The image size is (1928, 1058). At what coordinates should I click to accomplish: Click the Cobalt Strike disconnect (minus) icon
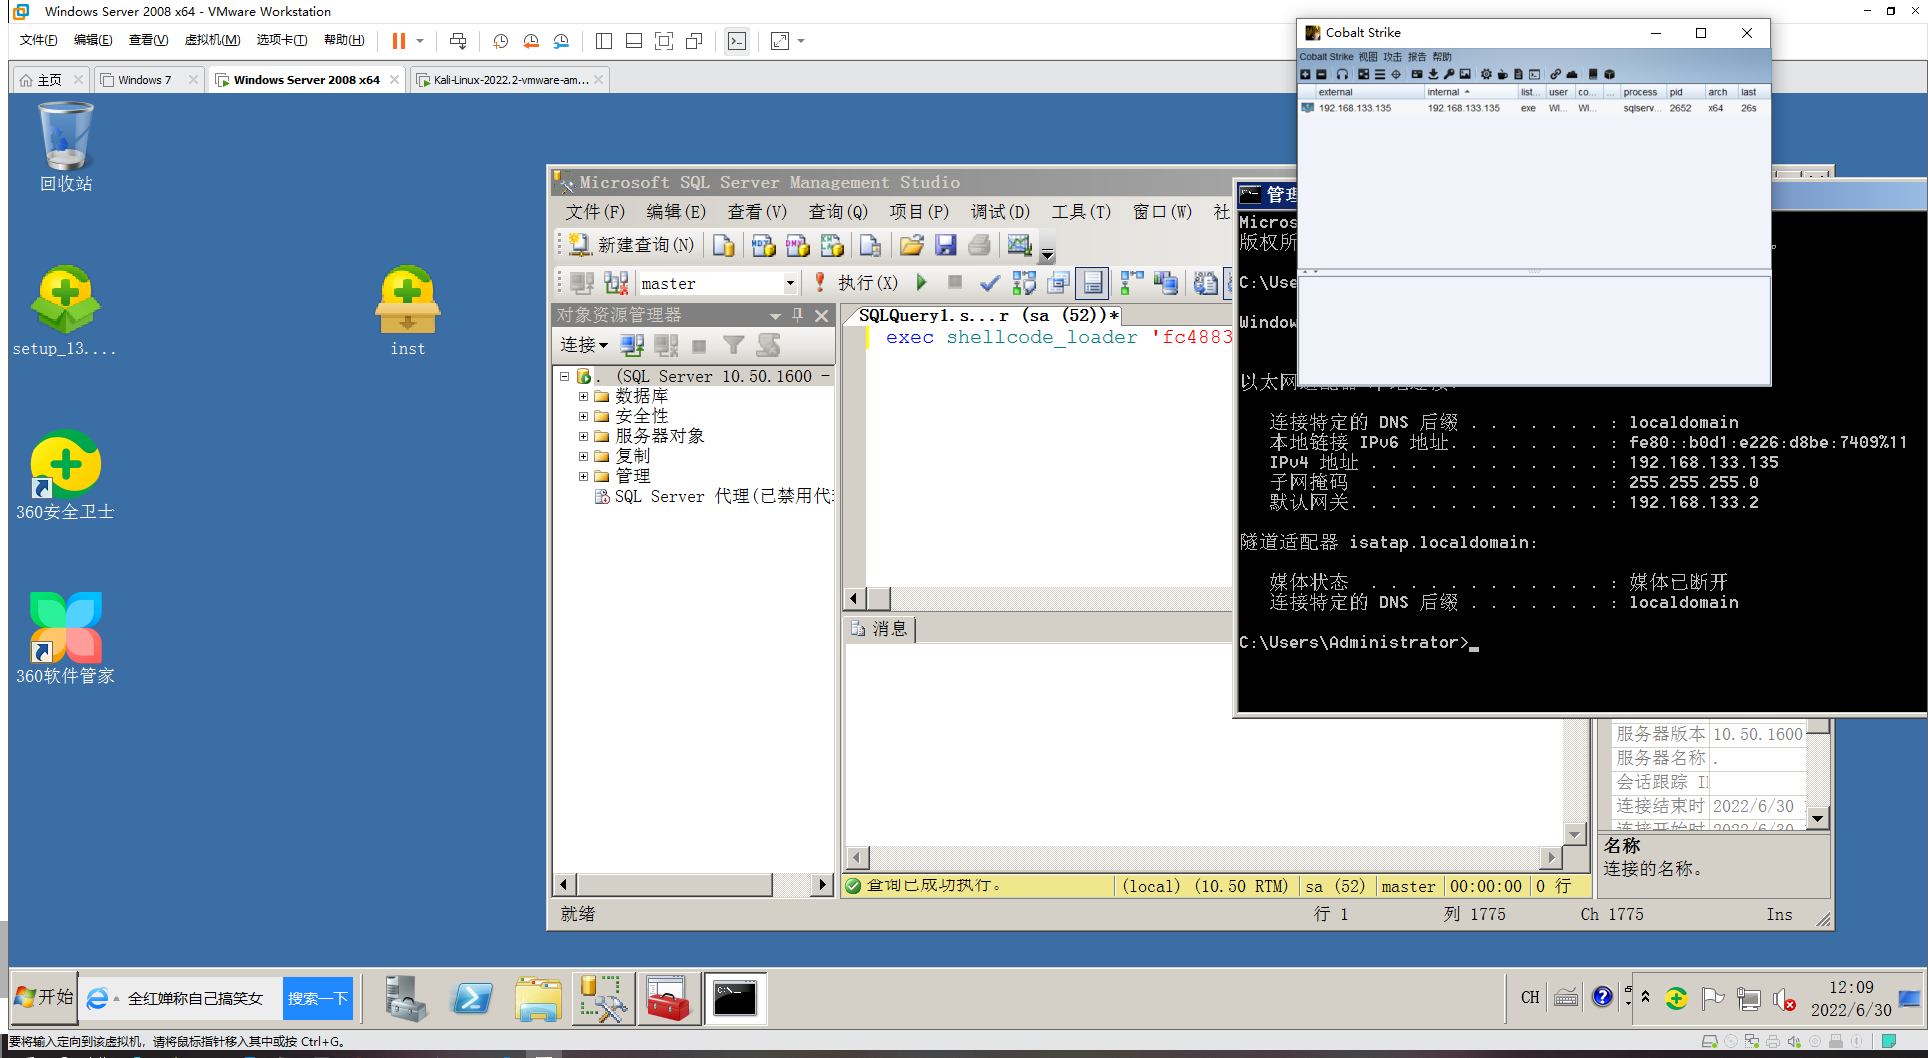tap(1321, 74)
